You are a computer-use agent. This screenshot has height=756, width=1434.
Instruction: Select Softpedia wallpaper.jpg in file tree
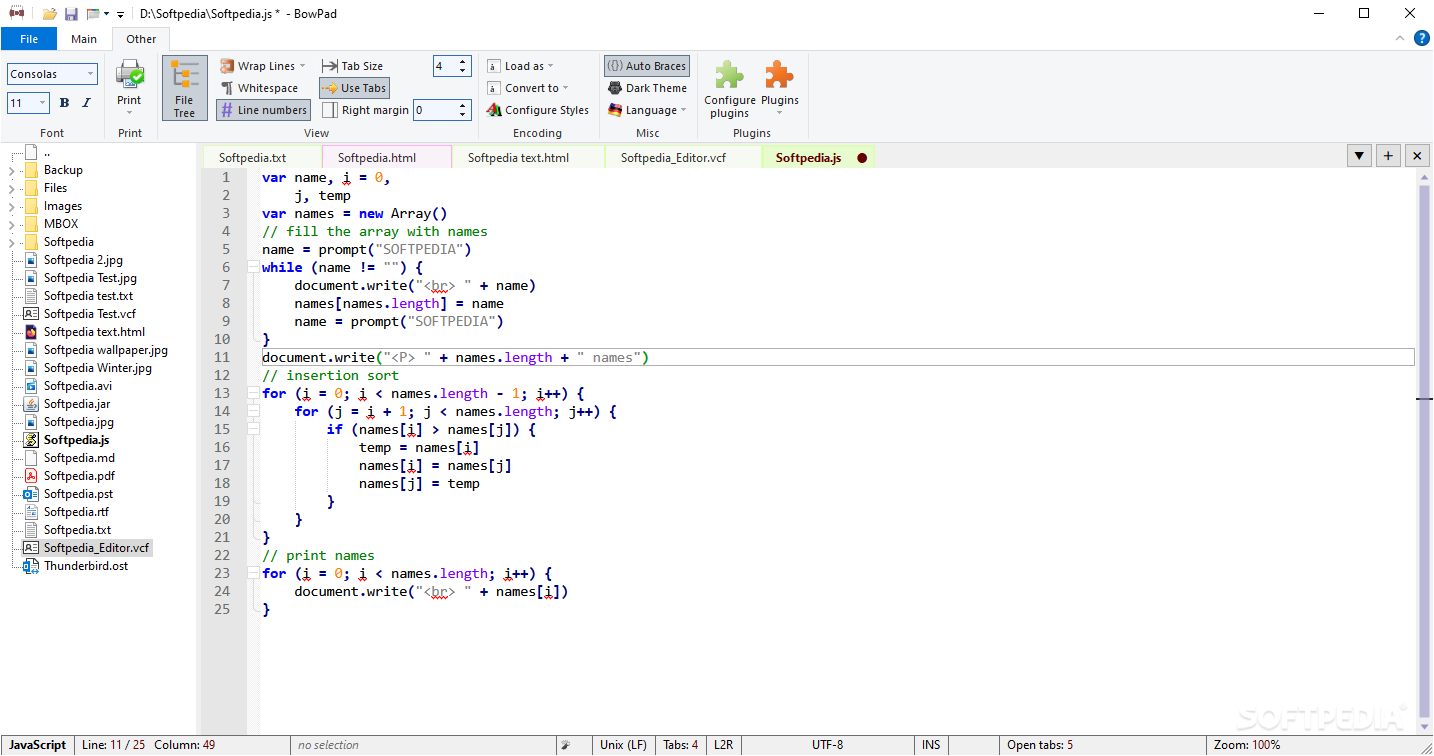coord(105,350)
